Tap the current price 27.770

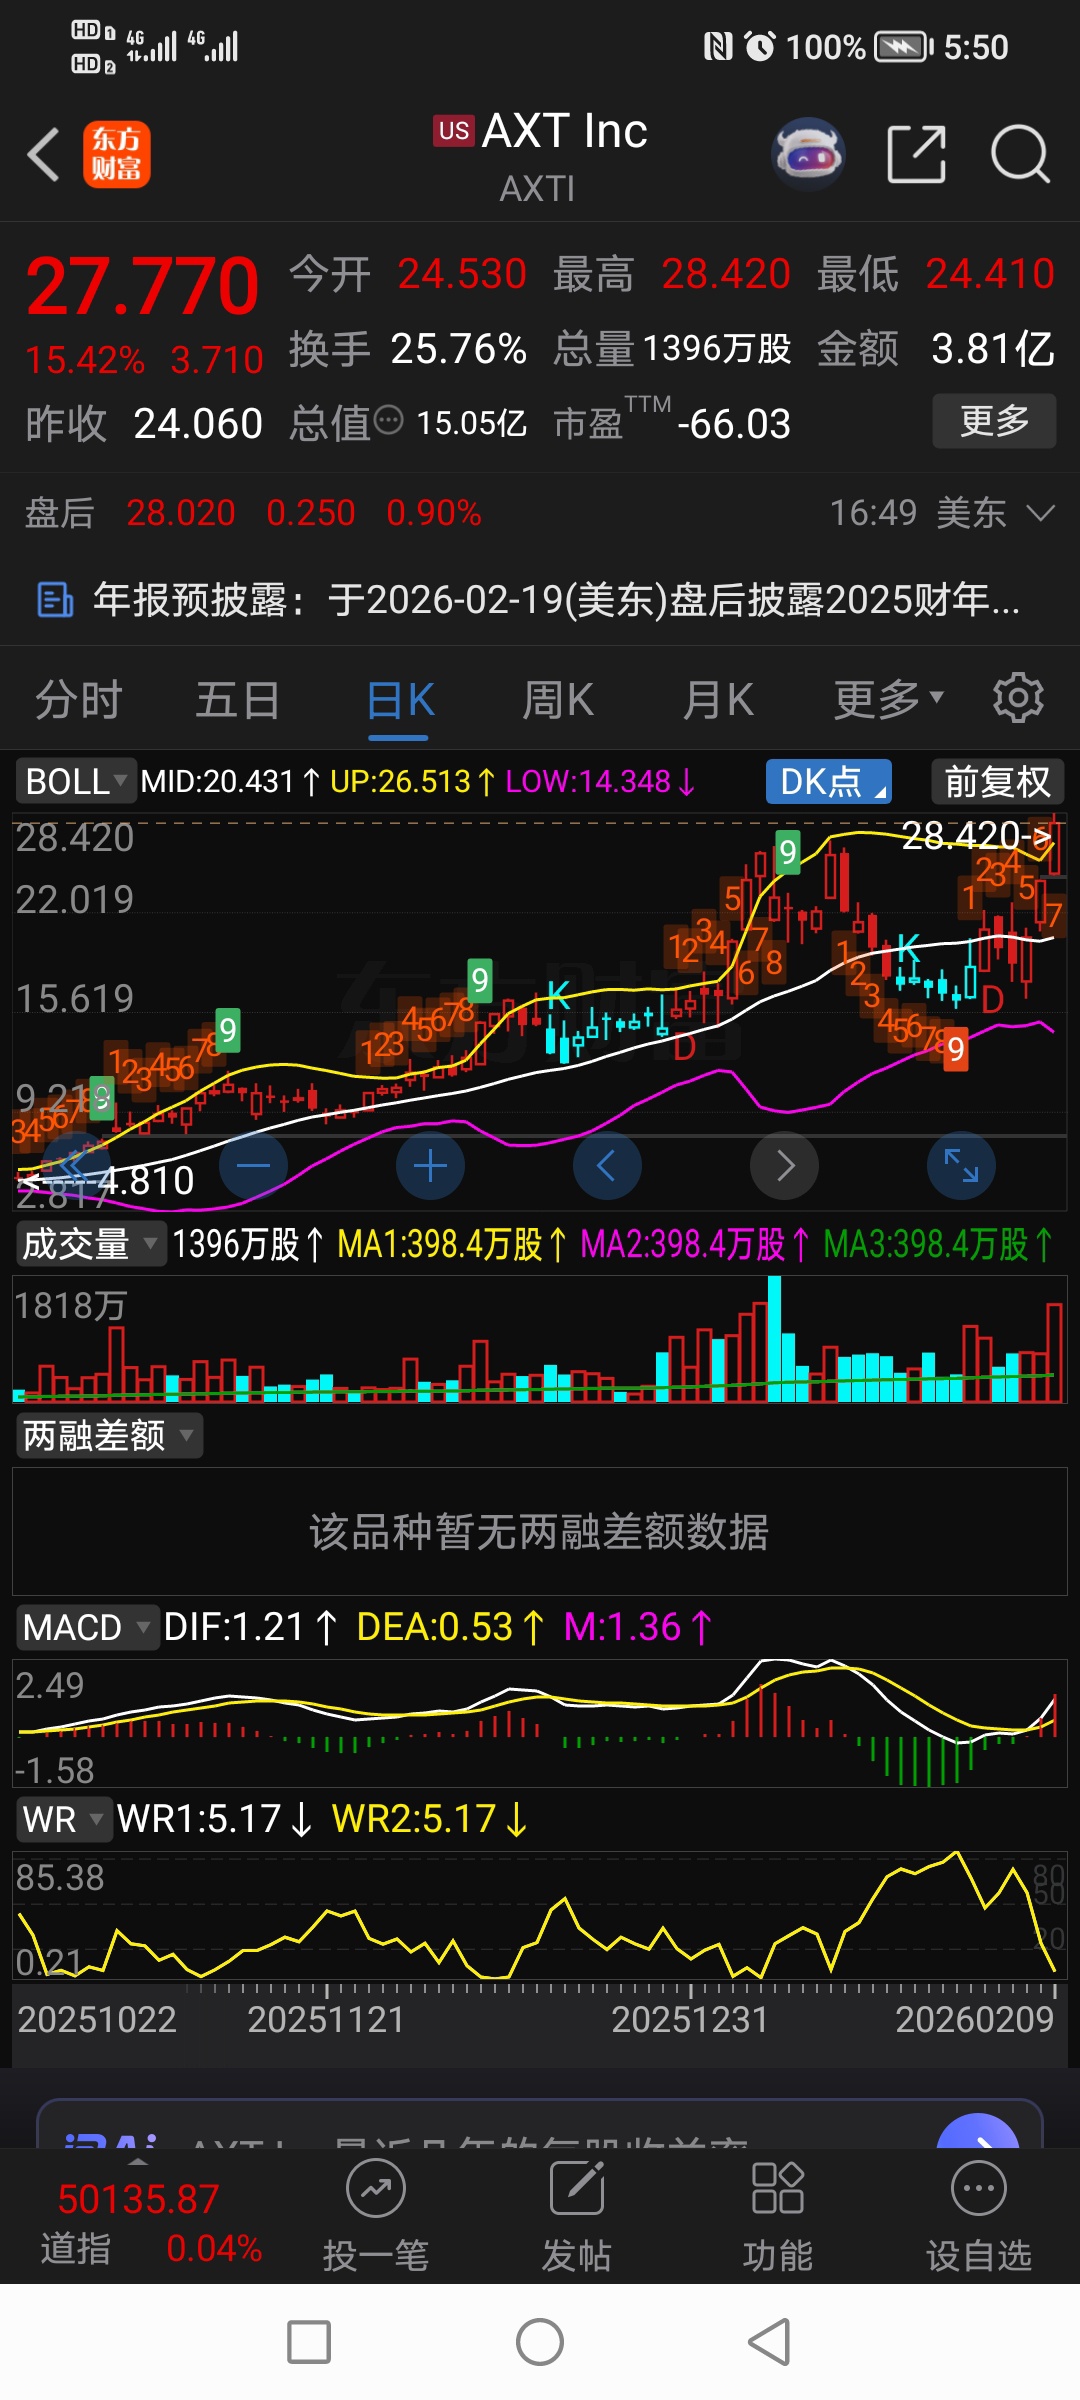click(143, 287)
